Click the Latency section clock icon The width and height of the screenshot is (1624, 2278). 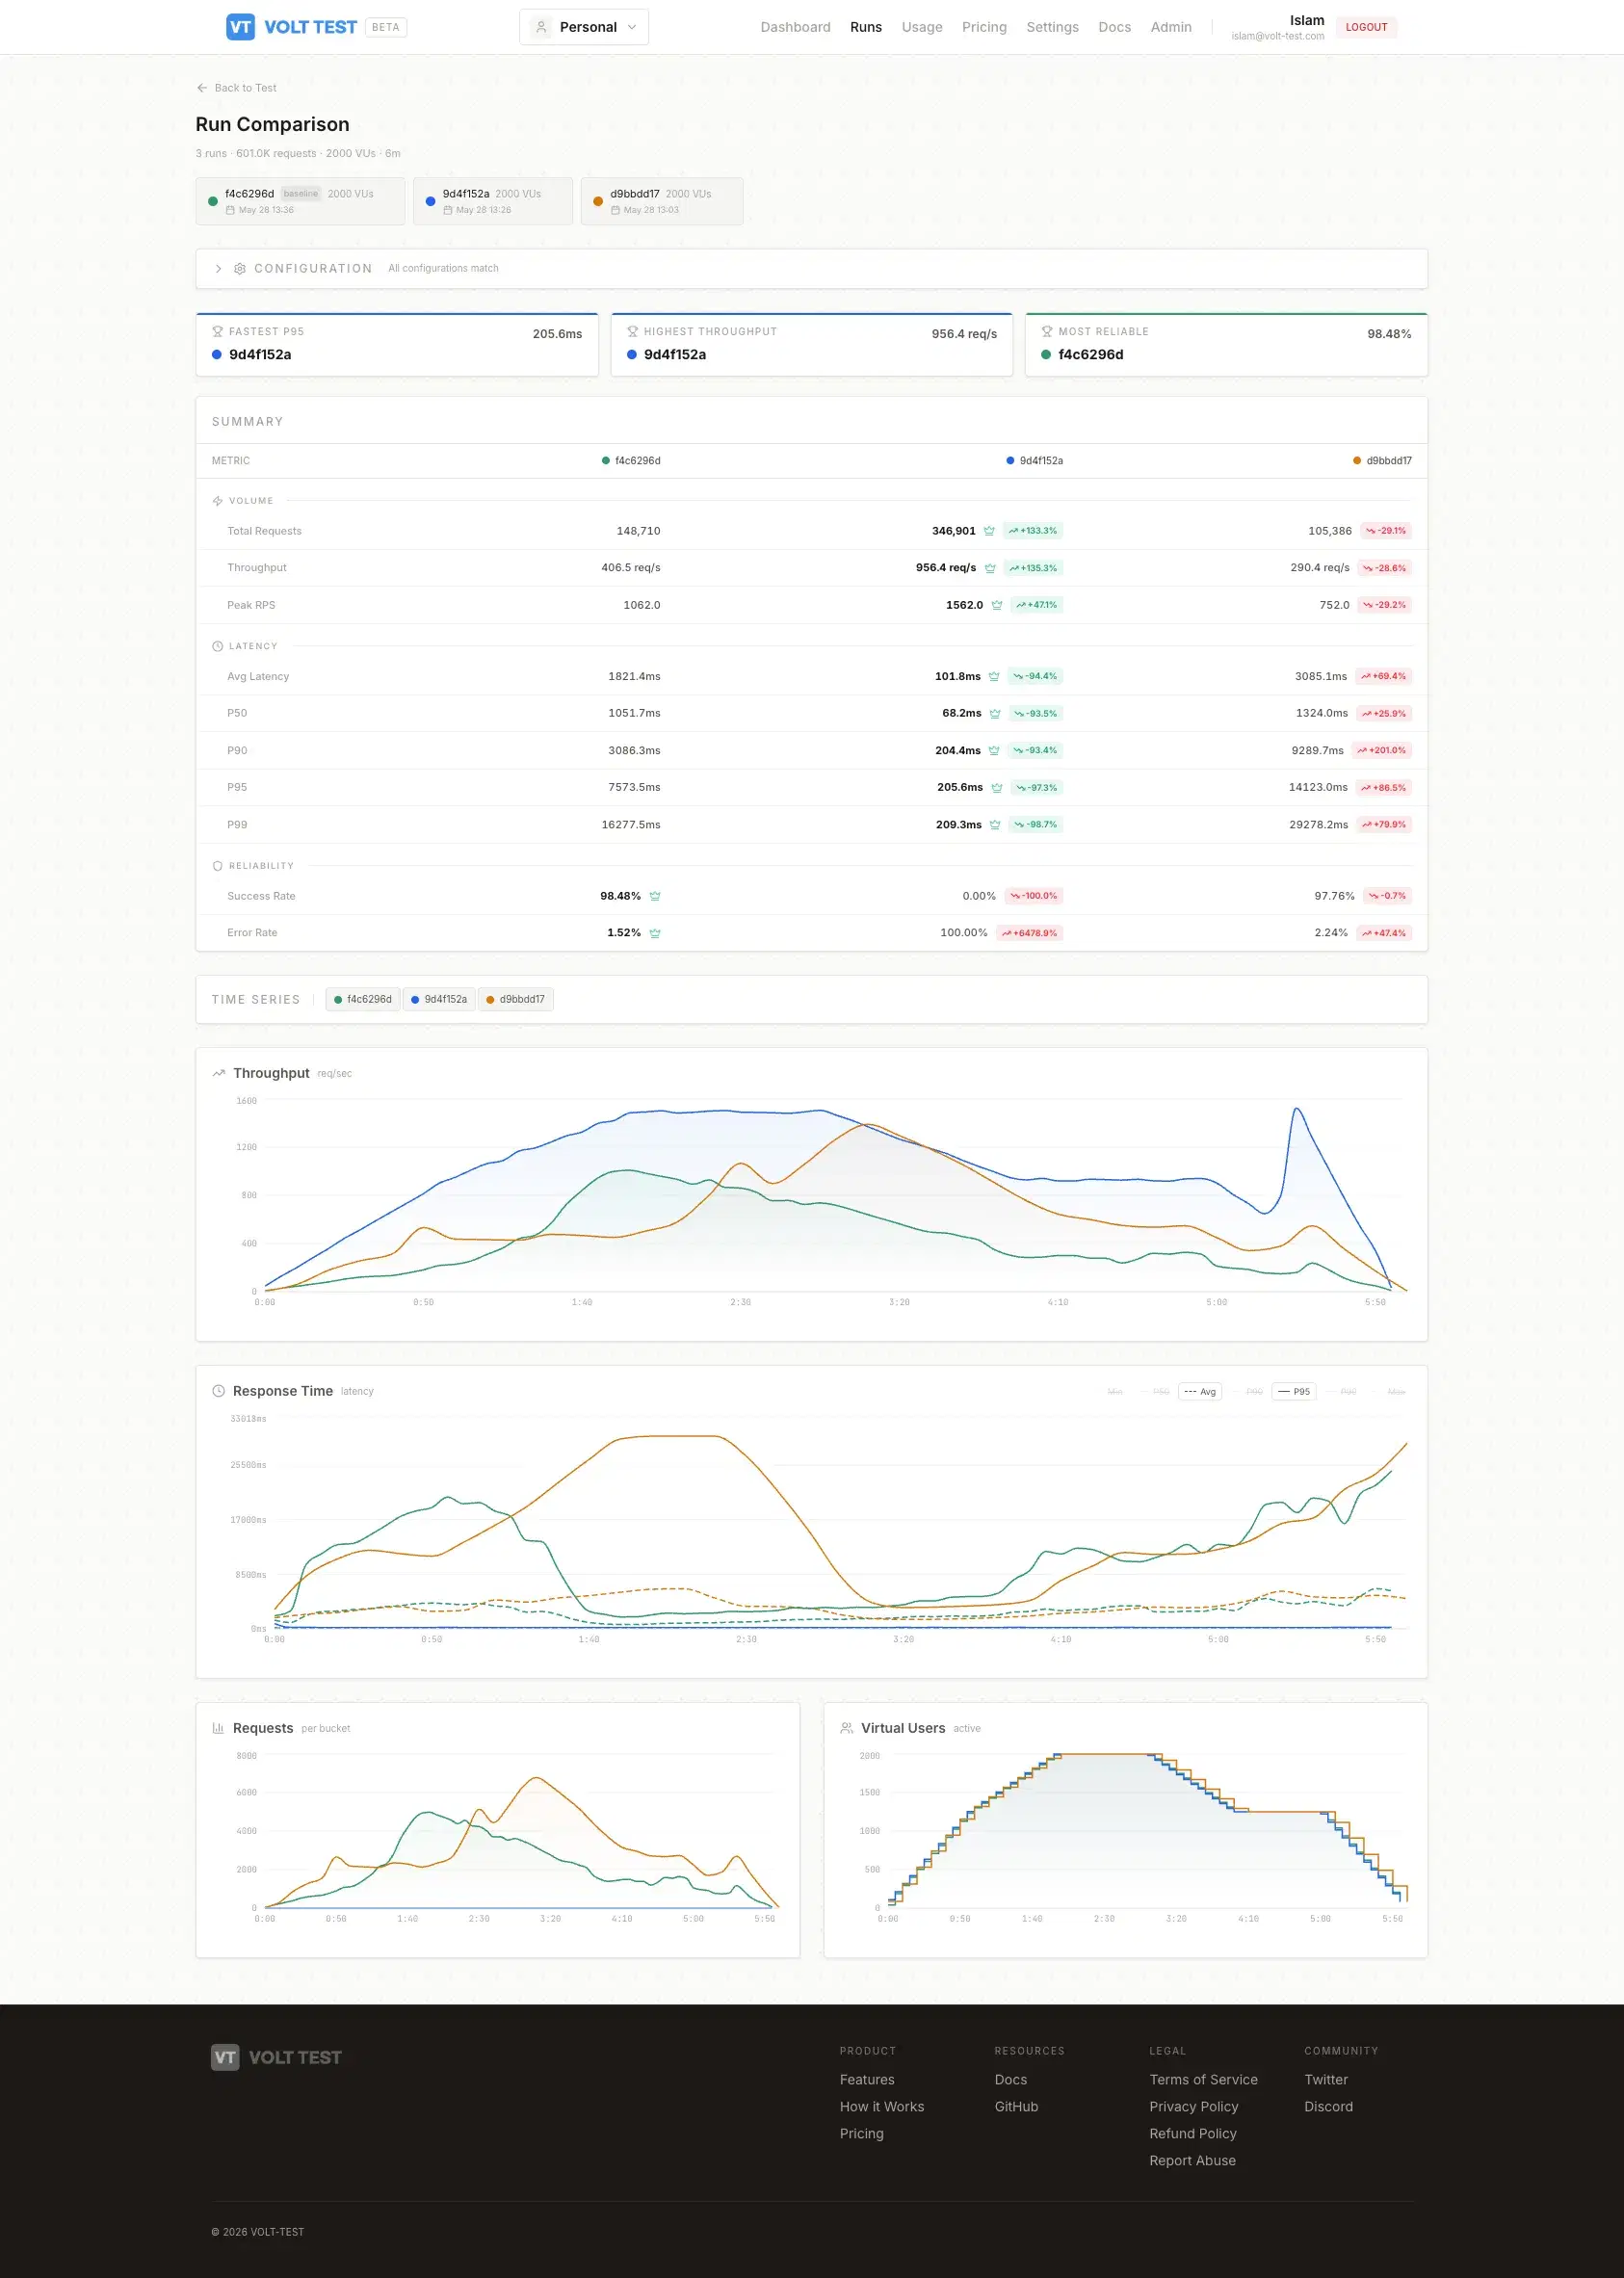(x=217, y=647)
